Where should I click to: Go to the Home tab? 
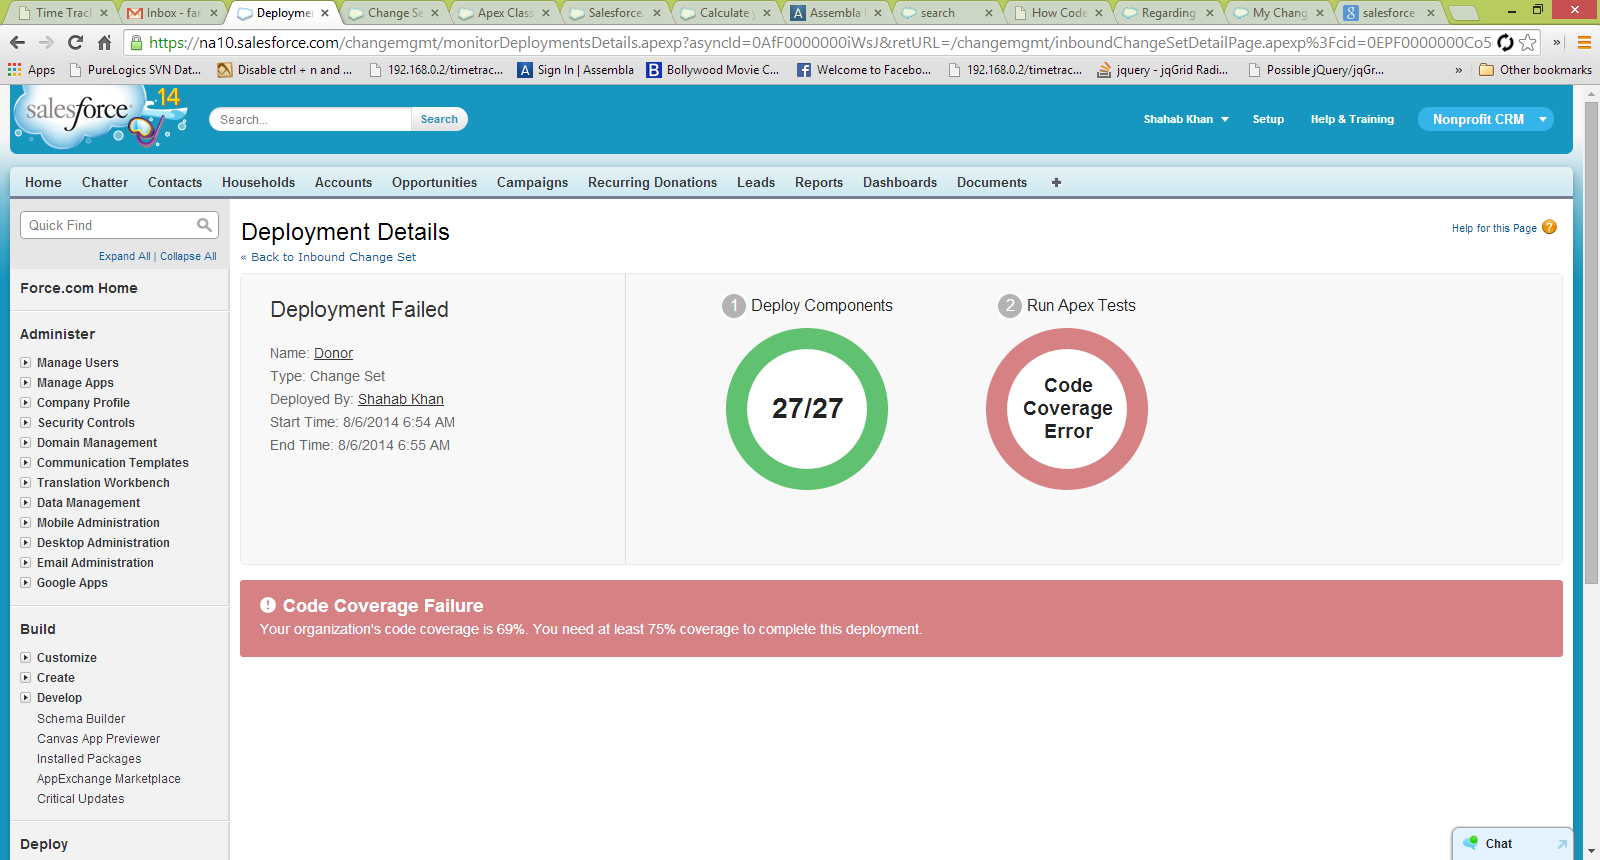[x=43, y=182]
